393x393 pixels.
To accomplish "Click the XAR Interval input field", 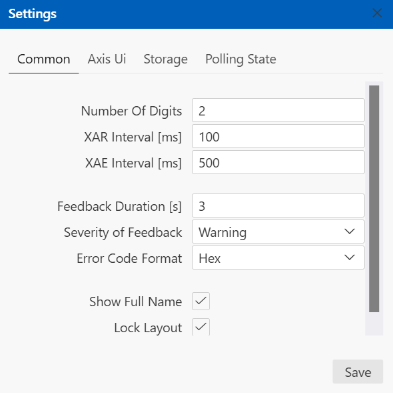I will pyautogui.click(x=278, y=136).
